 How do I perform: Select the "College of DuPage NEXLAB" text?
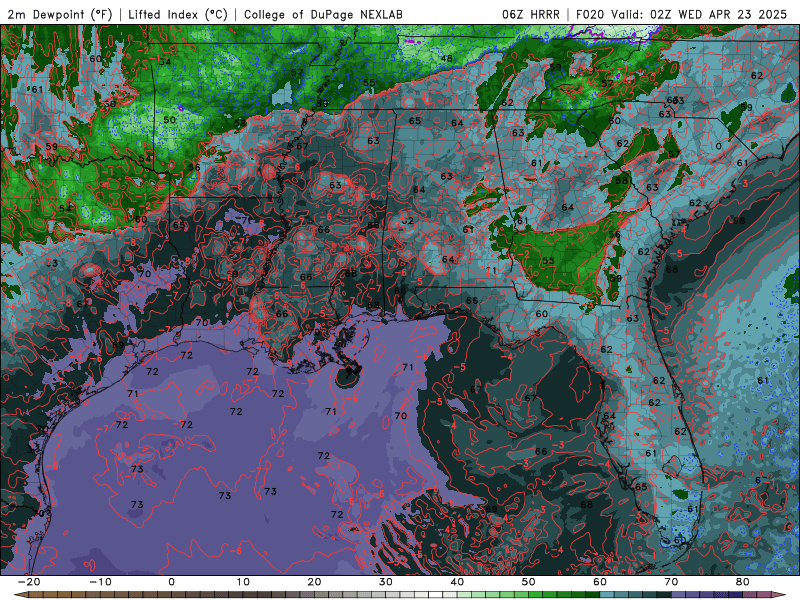tap(323, 14)
